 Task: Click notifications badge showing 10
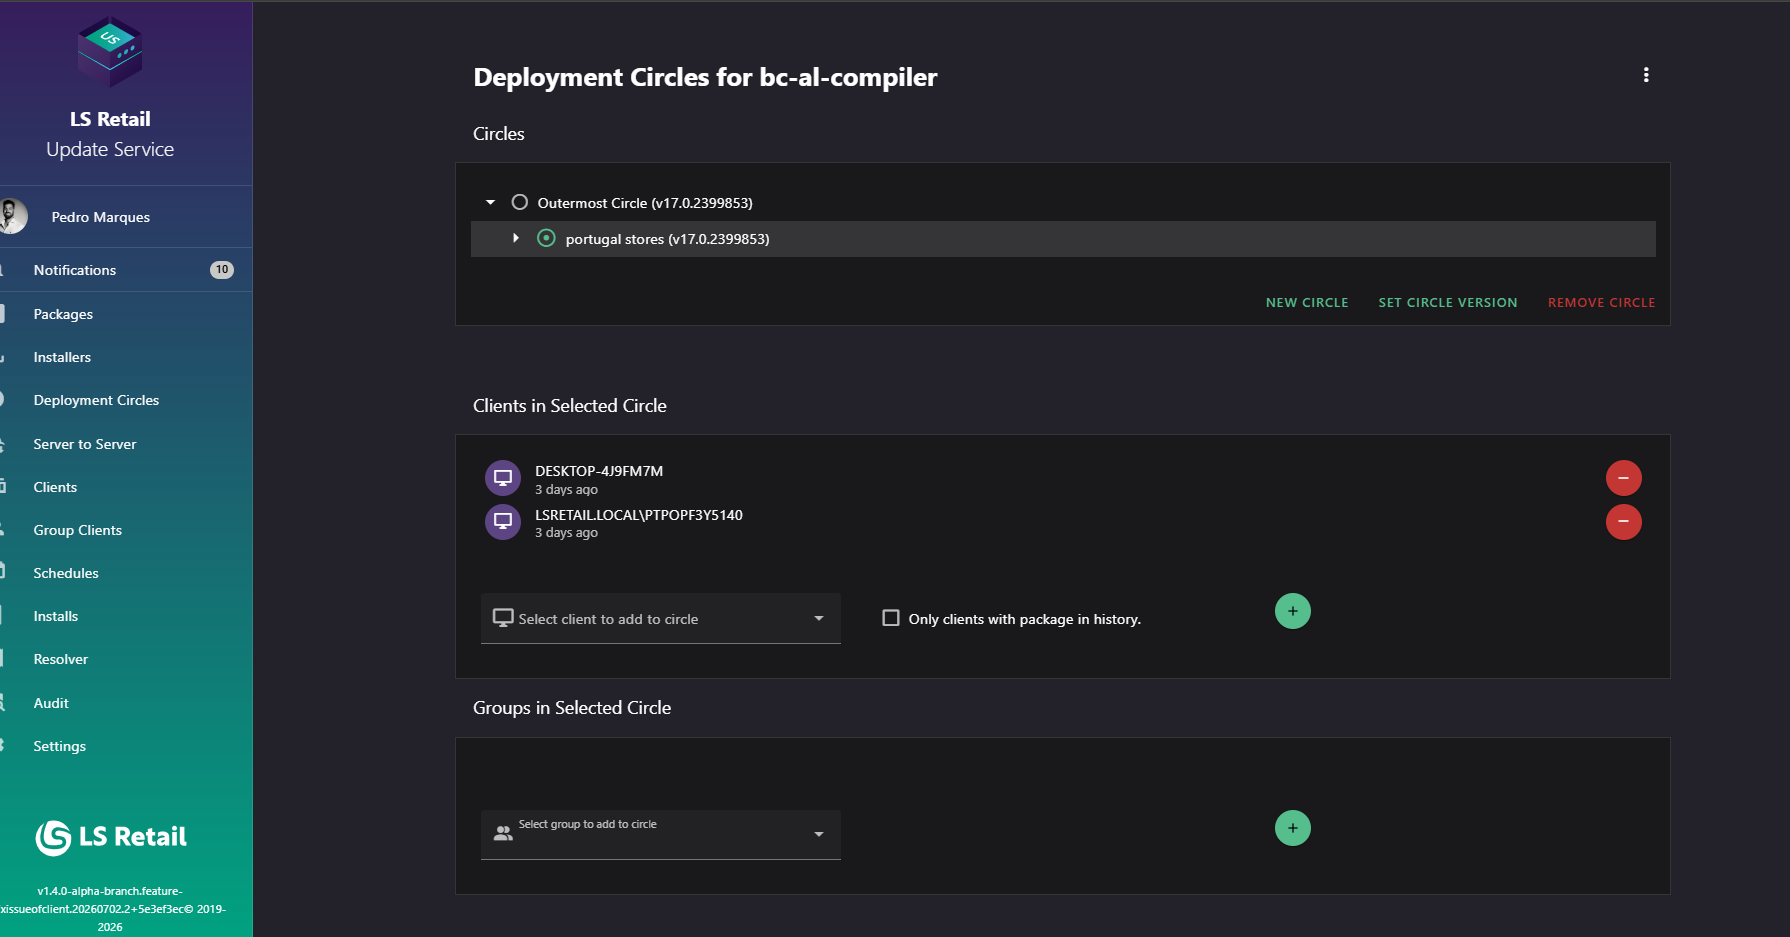pyautogui.click(x=222, y=270)
